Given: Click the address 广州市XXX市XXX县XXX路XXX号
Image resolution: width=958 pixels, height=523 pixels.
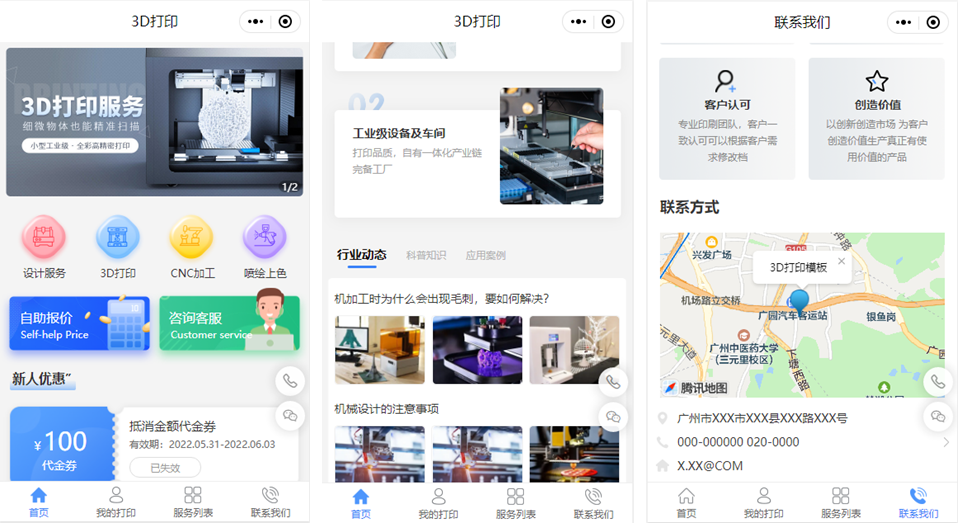Looking at the screenshot, I should pos(762,419).
